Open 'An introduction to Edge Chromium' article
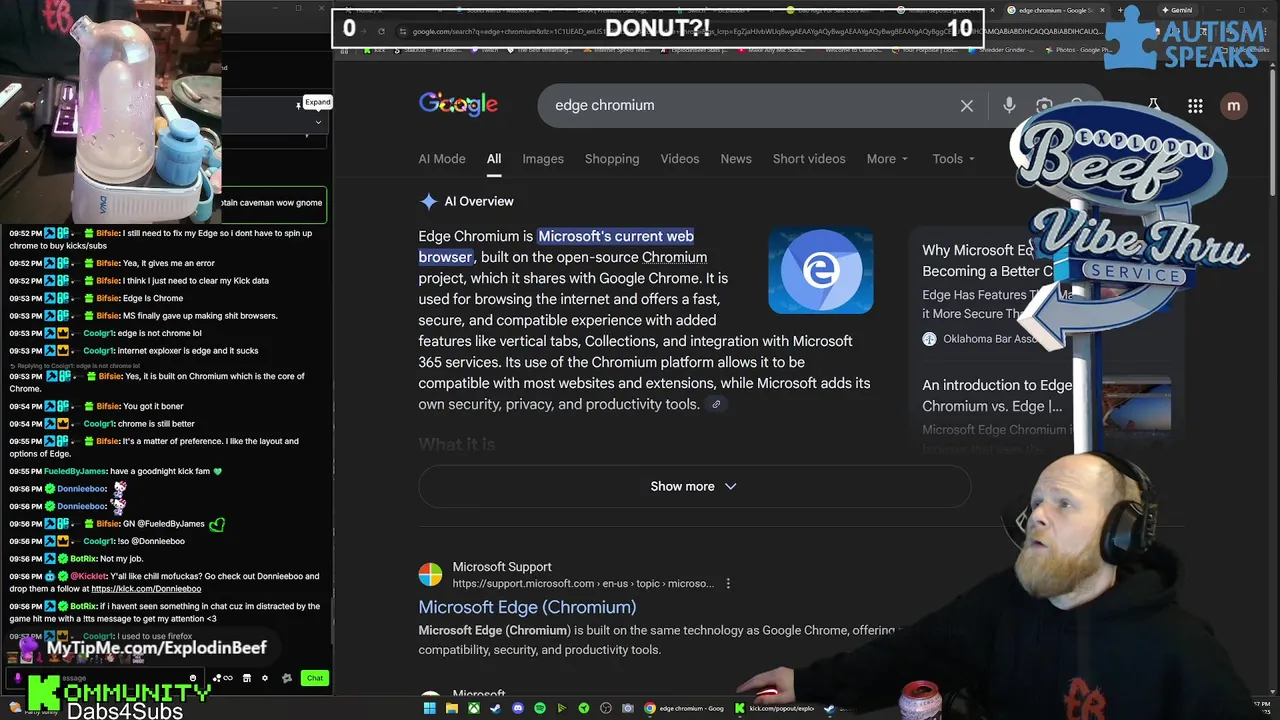Viewport: 1280px width, 720px height. tap(996, 396)
